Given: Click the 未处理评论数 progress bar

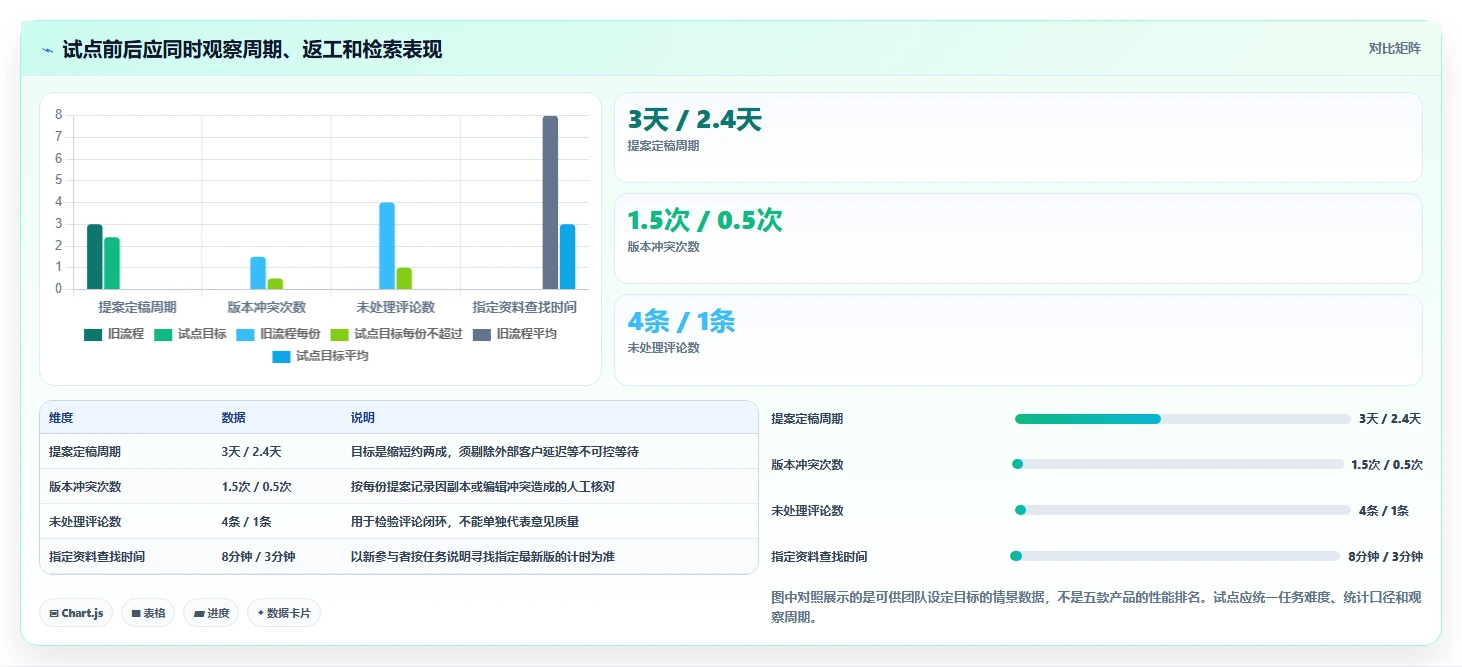Looking at the screenshot, I should (x=1183, y=510).
